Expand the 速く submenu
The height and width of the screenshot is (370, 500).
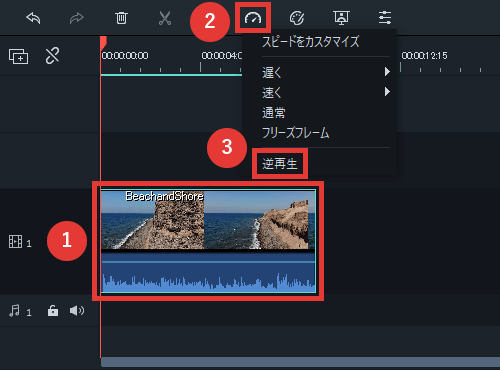point(326,92)
